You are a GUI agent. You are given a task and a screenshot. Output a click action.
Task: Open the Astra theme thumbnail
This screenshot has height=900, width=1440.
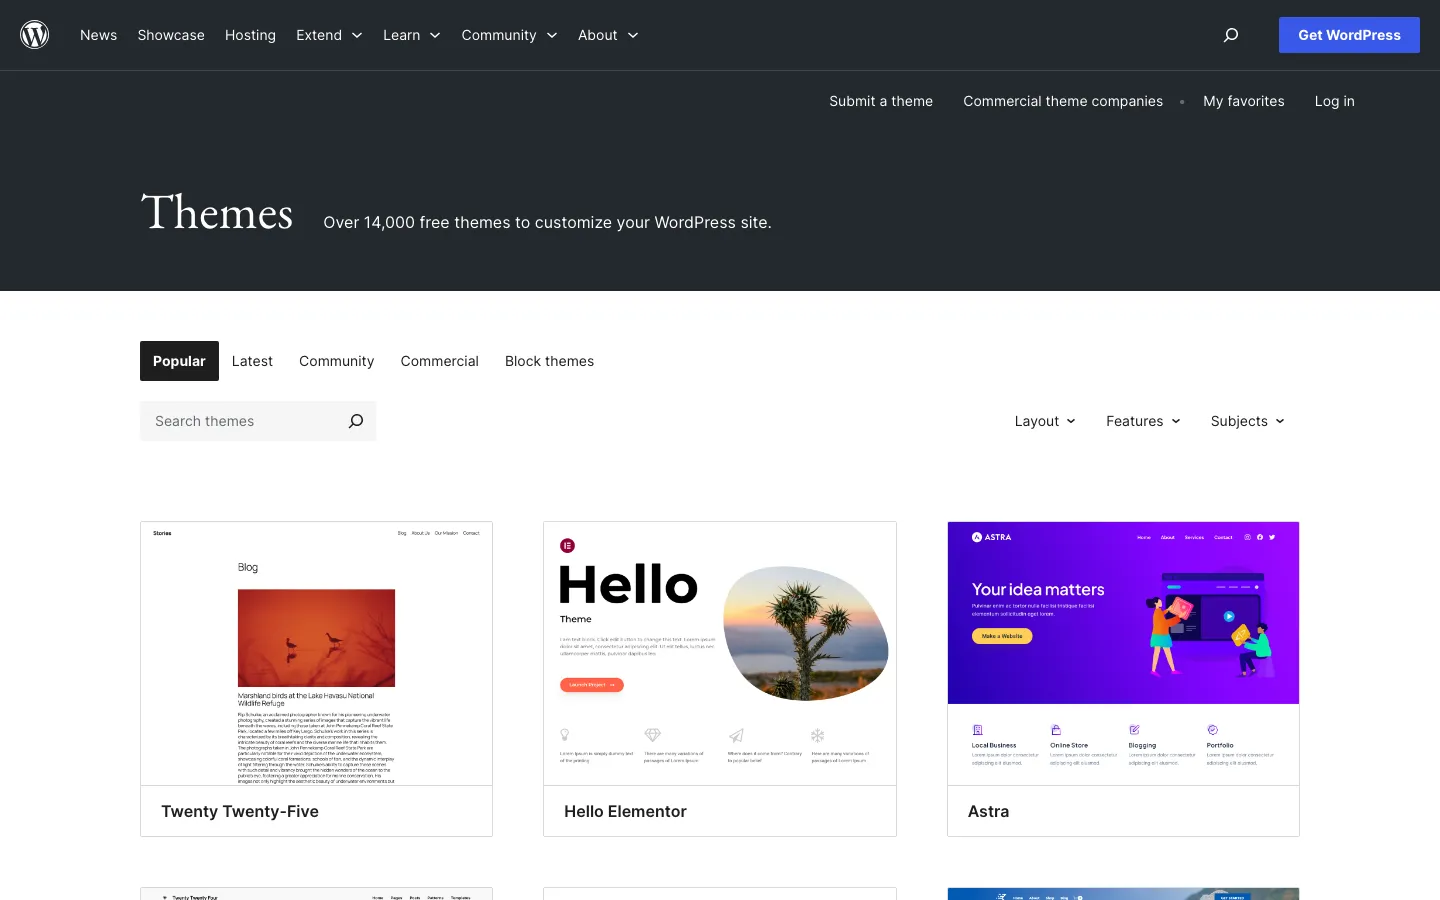1123,653
